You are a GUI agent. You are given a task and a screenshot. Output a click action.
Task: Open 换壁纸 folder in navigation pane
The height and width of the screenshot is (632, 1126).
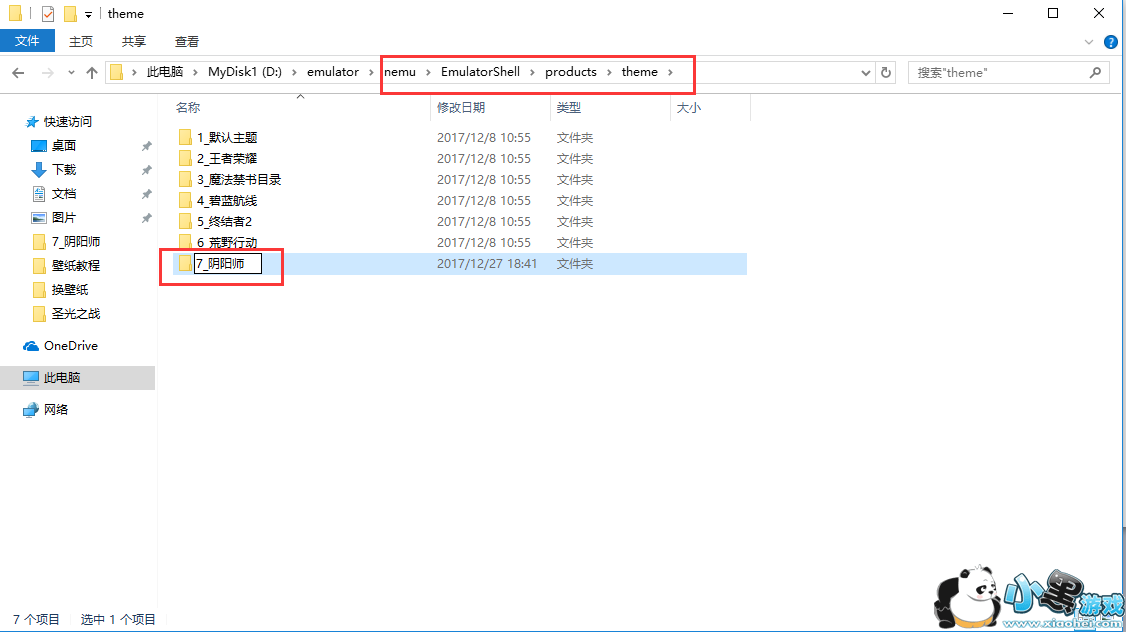pos(70,289)
